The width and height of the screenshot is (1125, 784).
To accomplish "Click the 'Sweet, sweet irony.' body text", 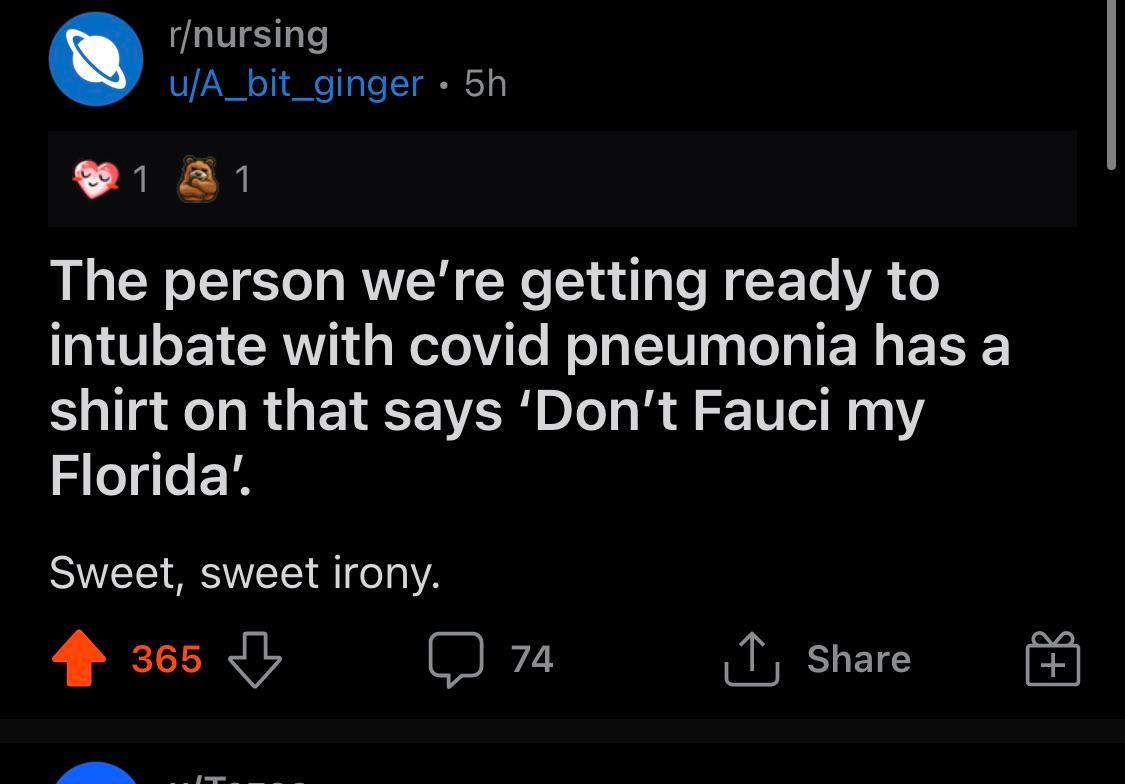I will click(245, 573).
